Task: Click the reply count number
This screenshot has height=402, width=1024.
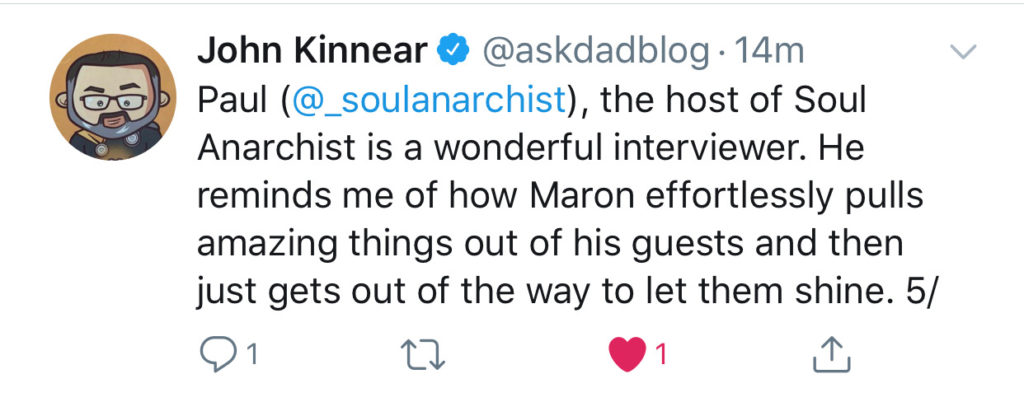Action: pyautogui.click(x=252, y=352)
